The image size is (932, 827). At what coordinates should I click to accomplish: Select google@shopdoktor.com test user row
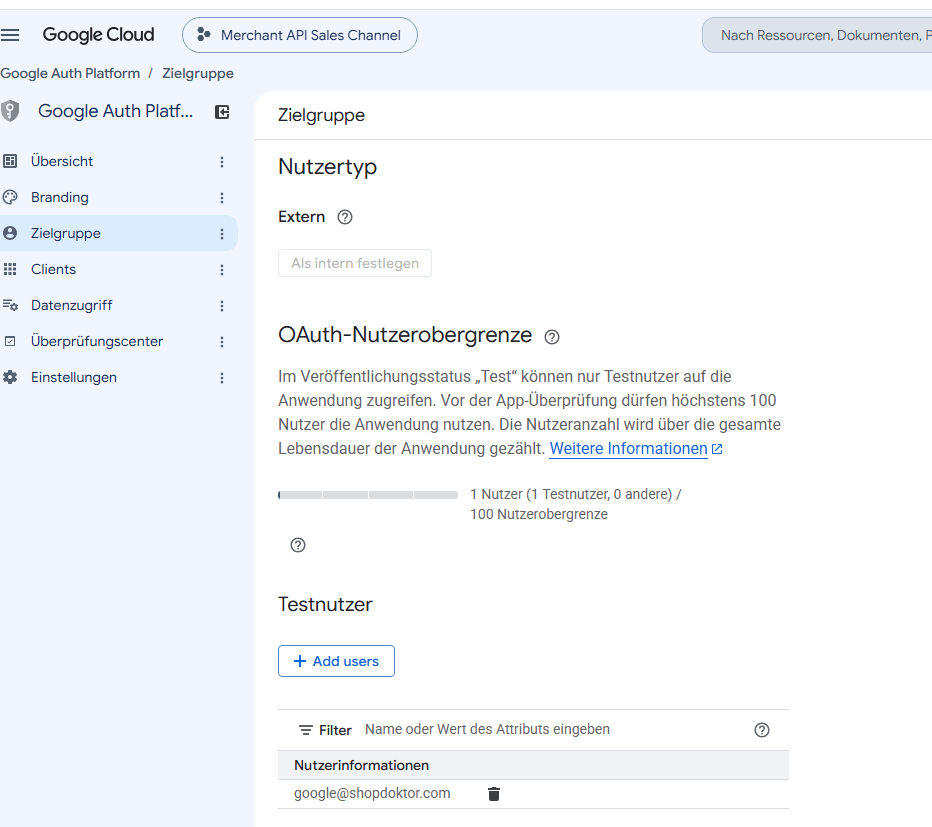click(x=533, y=794)
